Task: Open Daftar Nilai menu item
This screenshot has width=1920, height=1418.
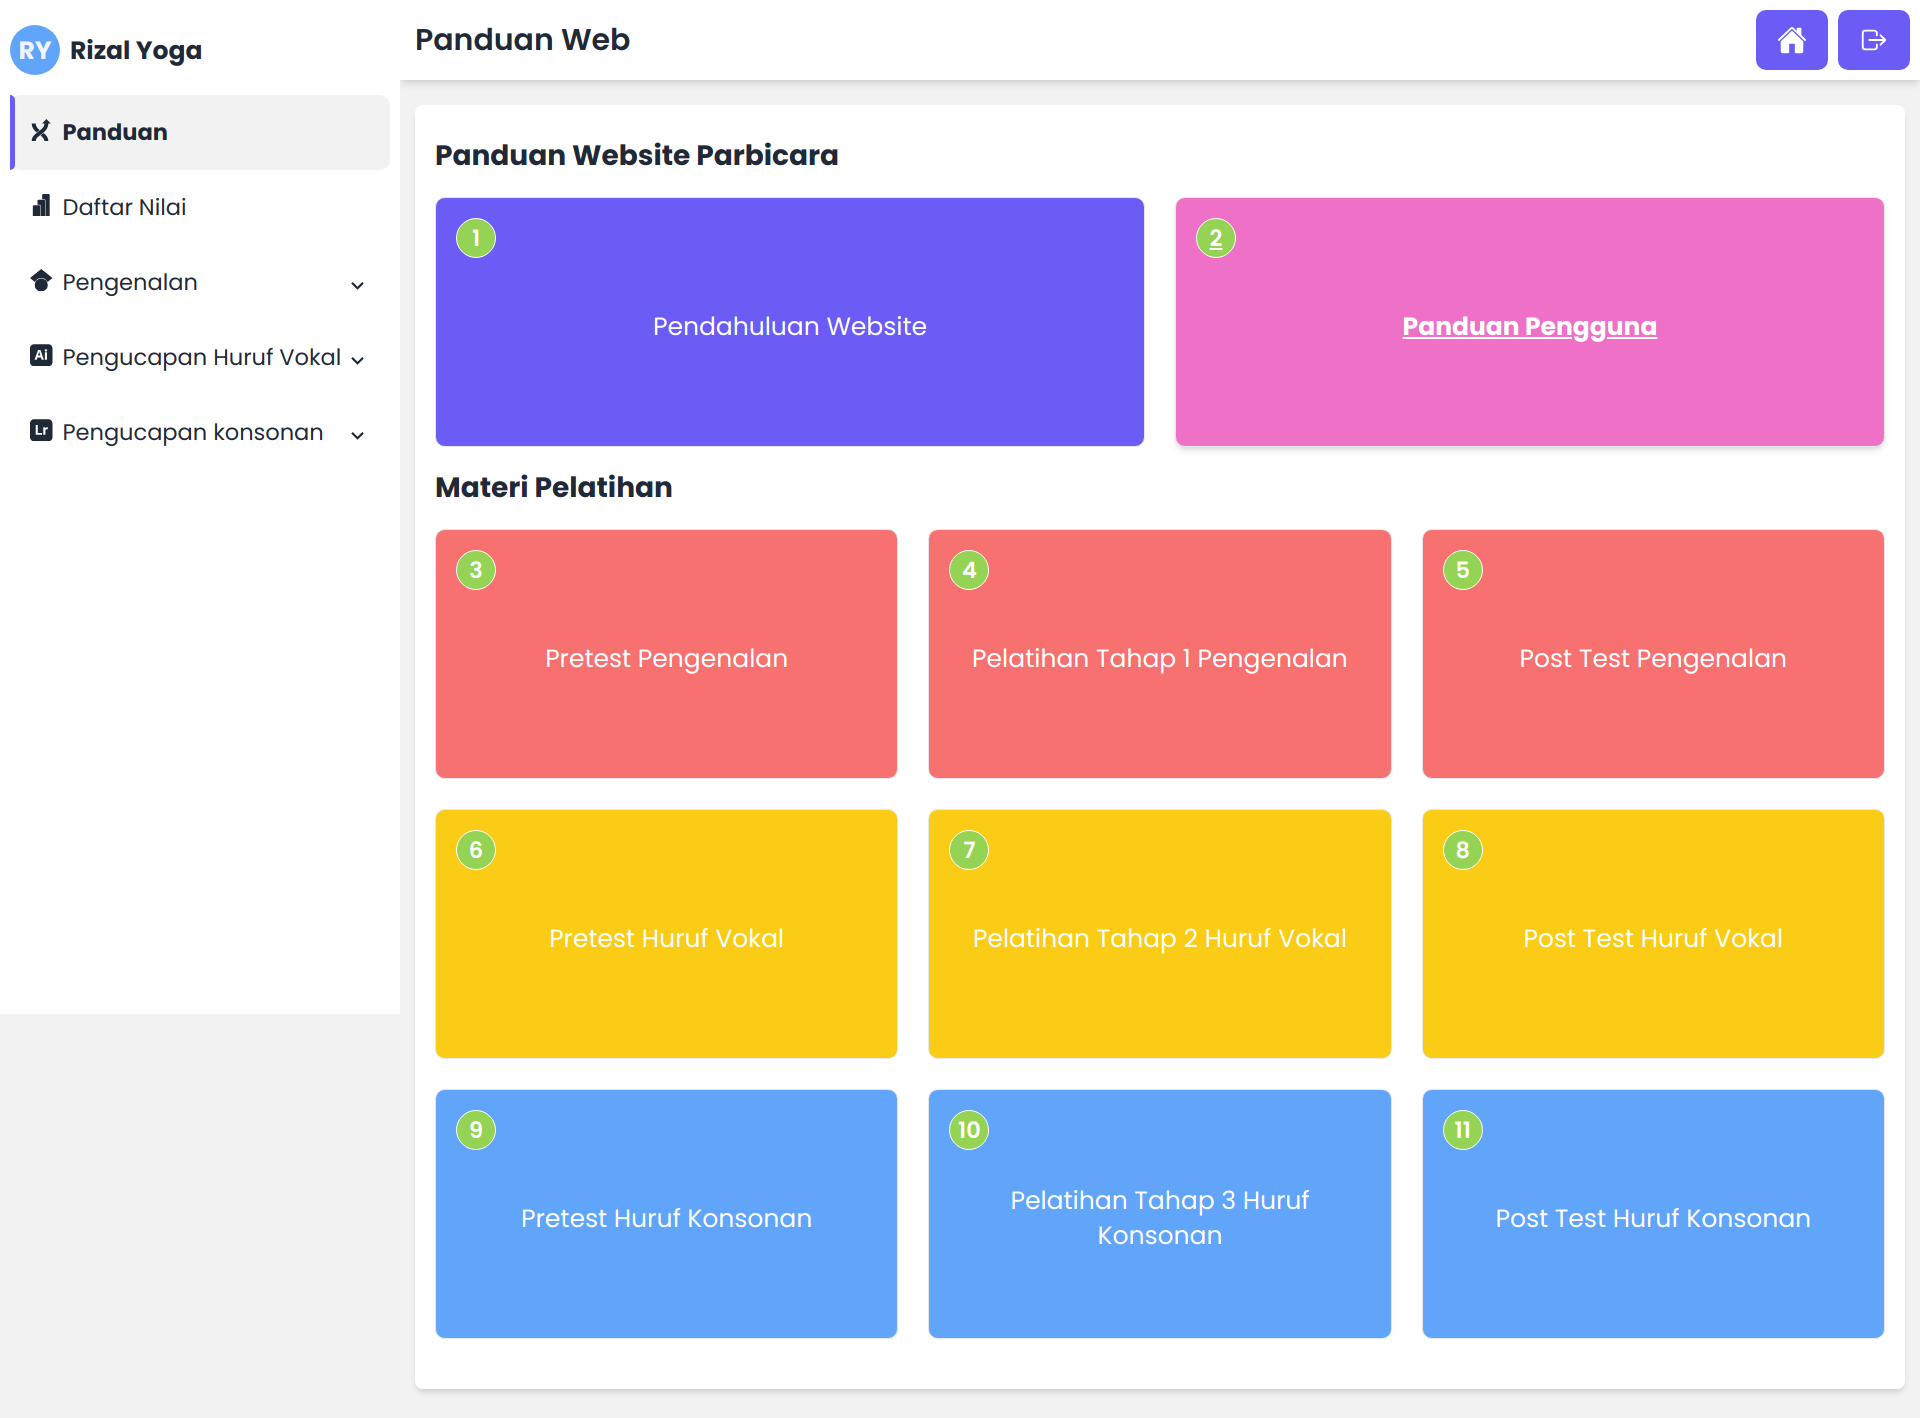Action: click(124, 207)
